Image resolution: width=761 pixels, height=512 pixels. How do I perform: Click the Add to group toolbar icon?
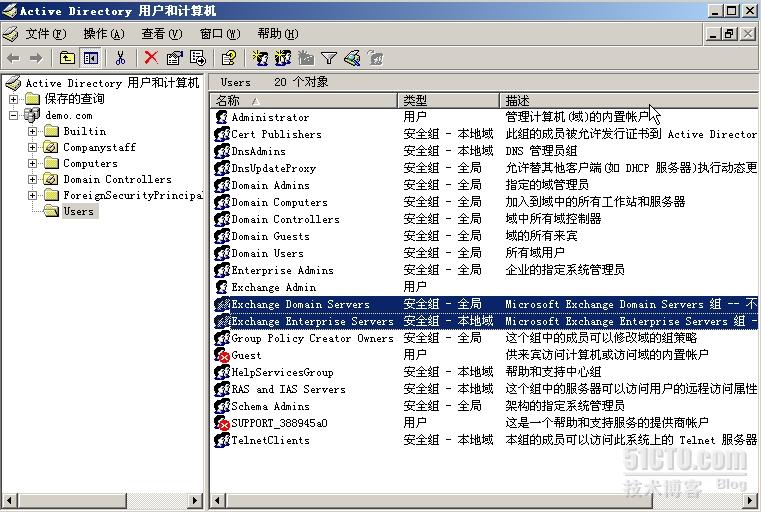coord(375,59)
